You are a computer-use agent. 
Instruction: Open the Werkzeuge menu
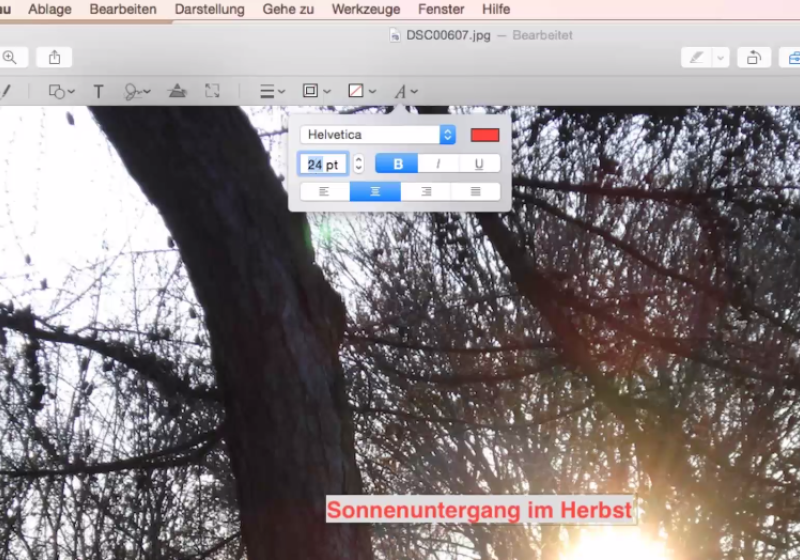click(x=365, y=9)
